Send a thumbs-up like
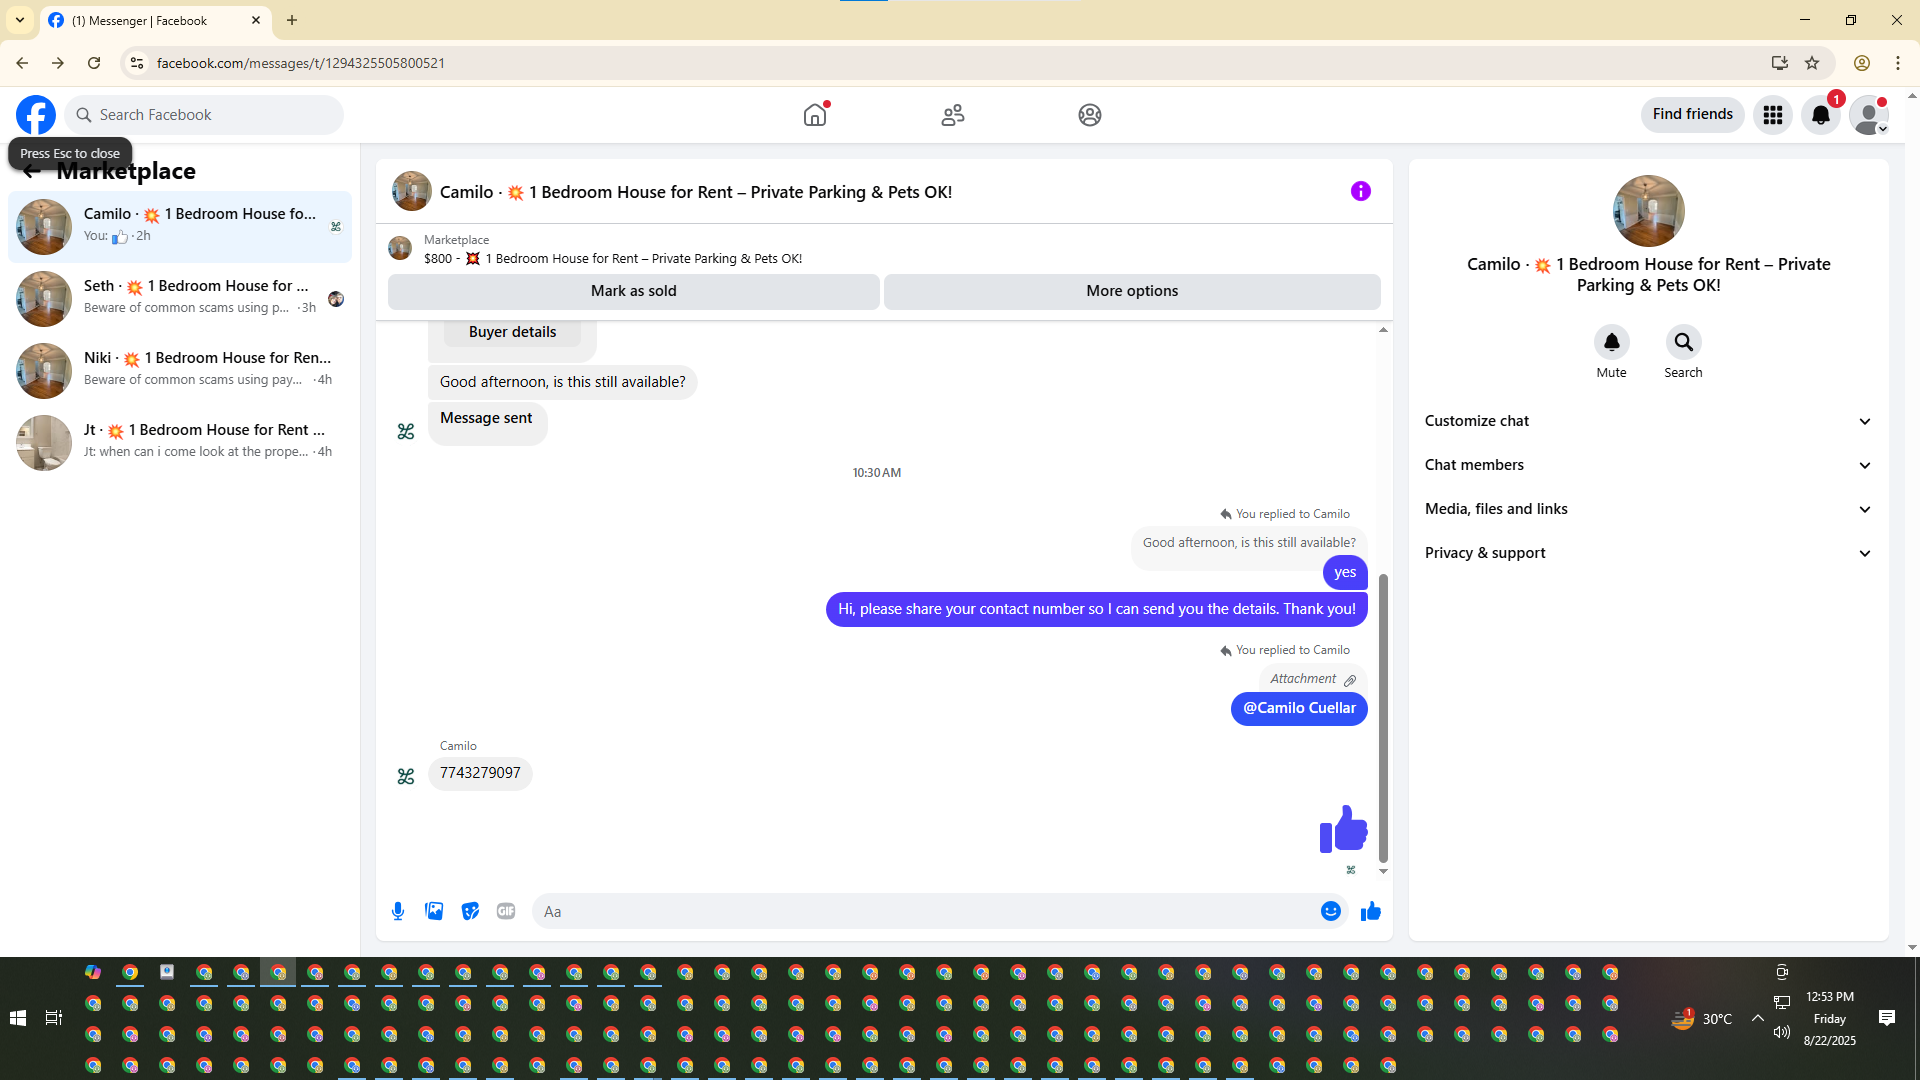 (1370, 911)
